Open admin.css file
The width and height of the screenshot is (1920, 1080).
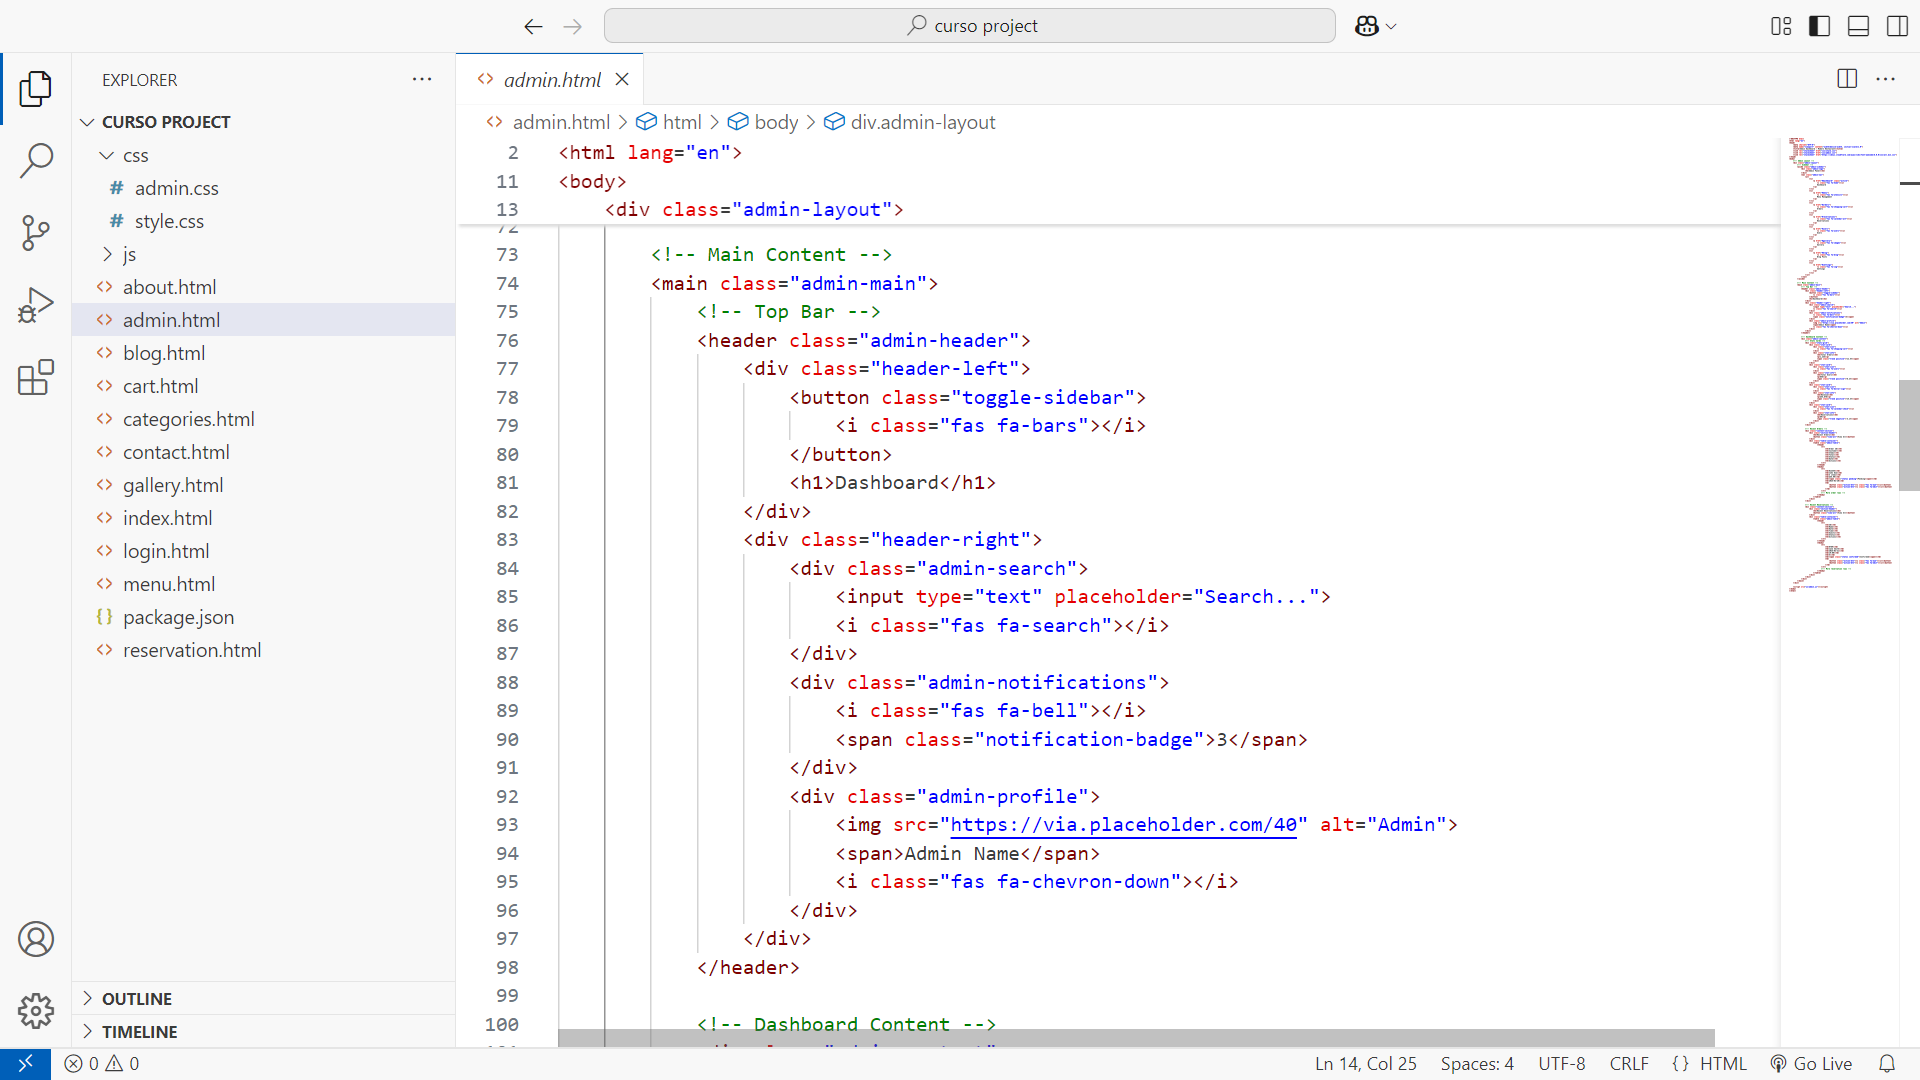264,188
